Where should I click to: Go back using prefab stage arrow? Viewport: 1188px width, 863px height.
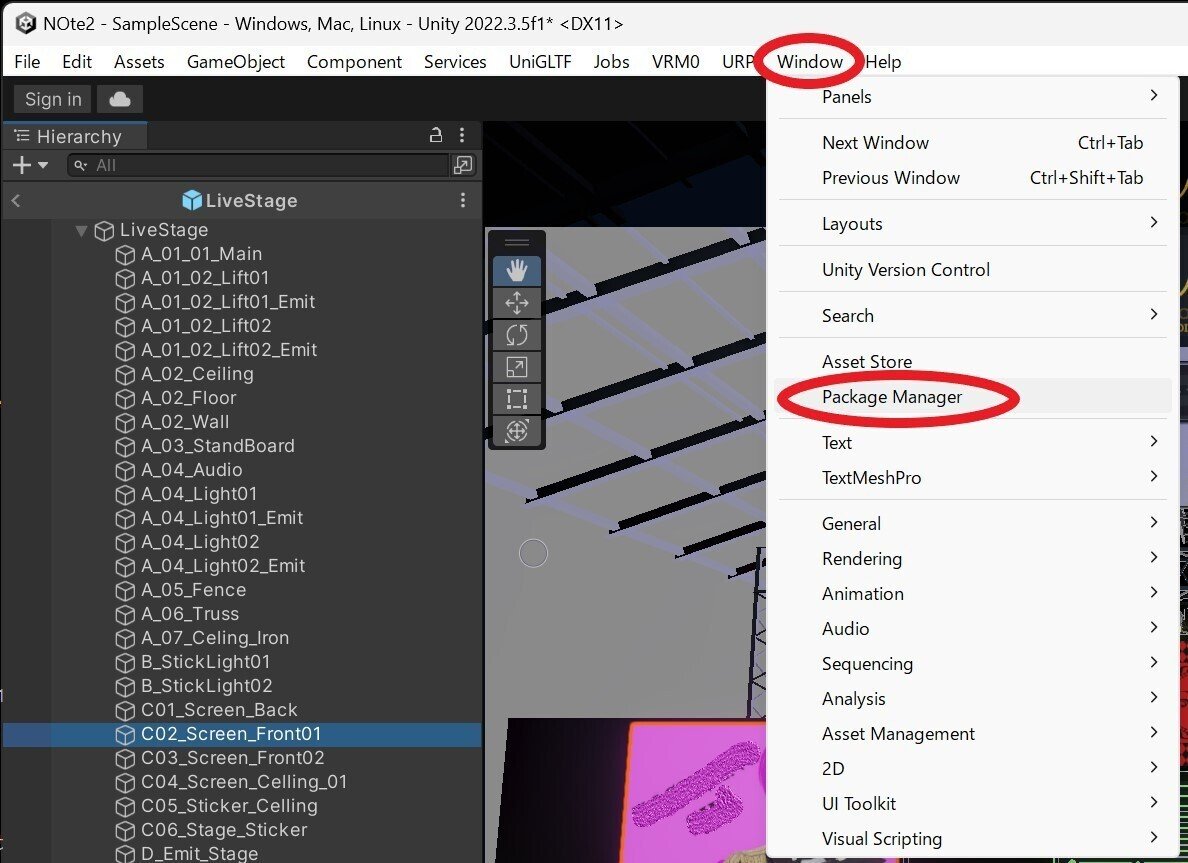point(16,201)
